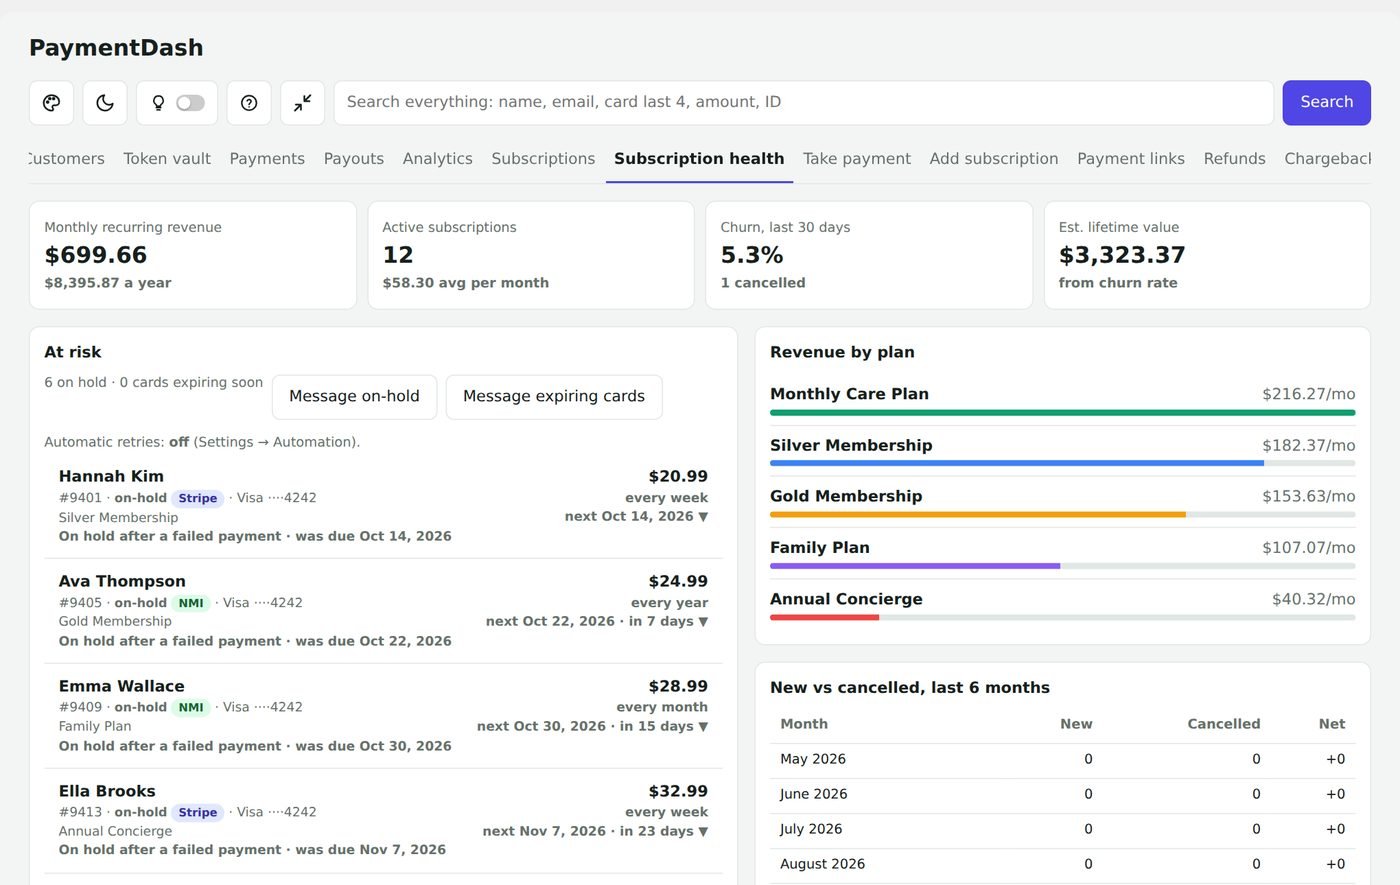Click the $3,323.37 lifetime value figure
The image size is (1400, 885).
1122,256
